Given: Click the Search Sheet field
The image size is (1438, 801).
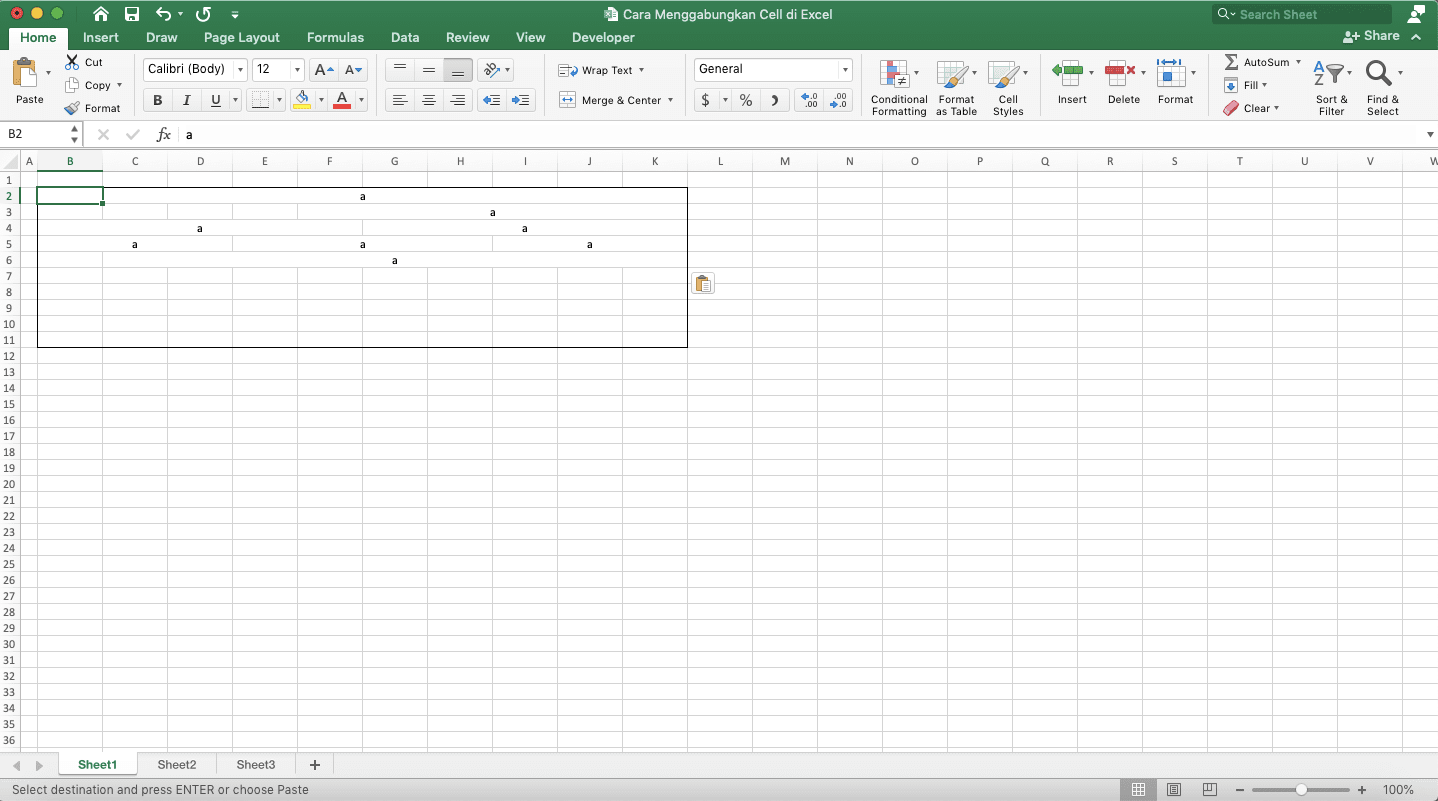Looking at the screenshot, I should click(1302, 14).
